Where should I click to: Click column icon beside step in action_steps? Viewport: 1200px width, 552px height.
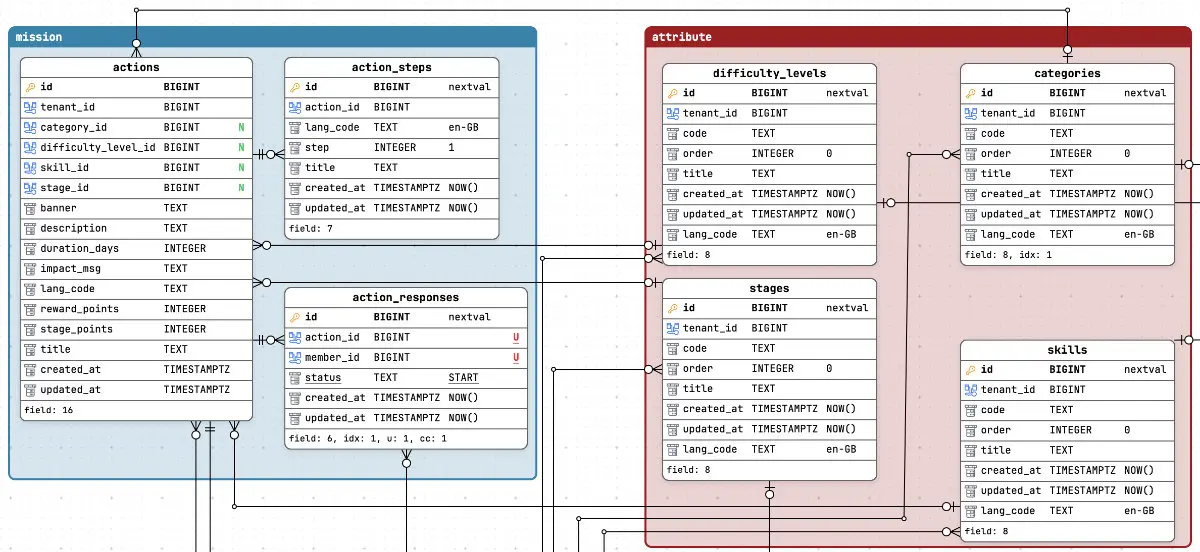pyautogui.click(x=294, y=147)
